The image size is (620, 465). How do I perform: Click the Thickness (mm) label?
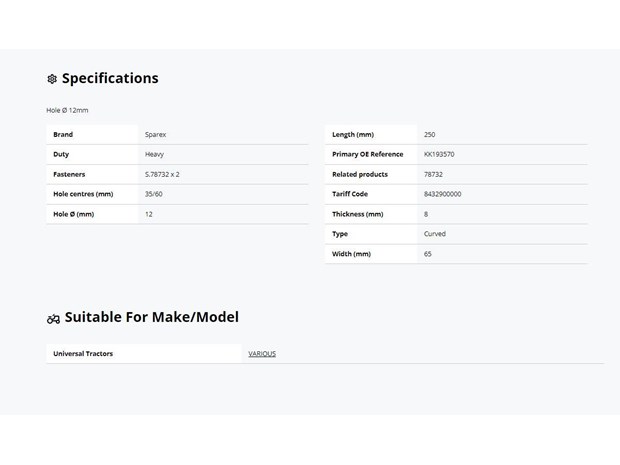(357, 214)
